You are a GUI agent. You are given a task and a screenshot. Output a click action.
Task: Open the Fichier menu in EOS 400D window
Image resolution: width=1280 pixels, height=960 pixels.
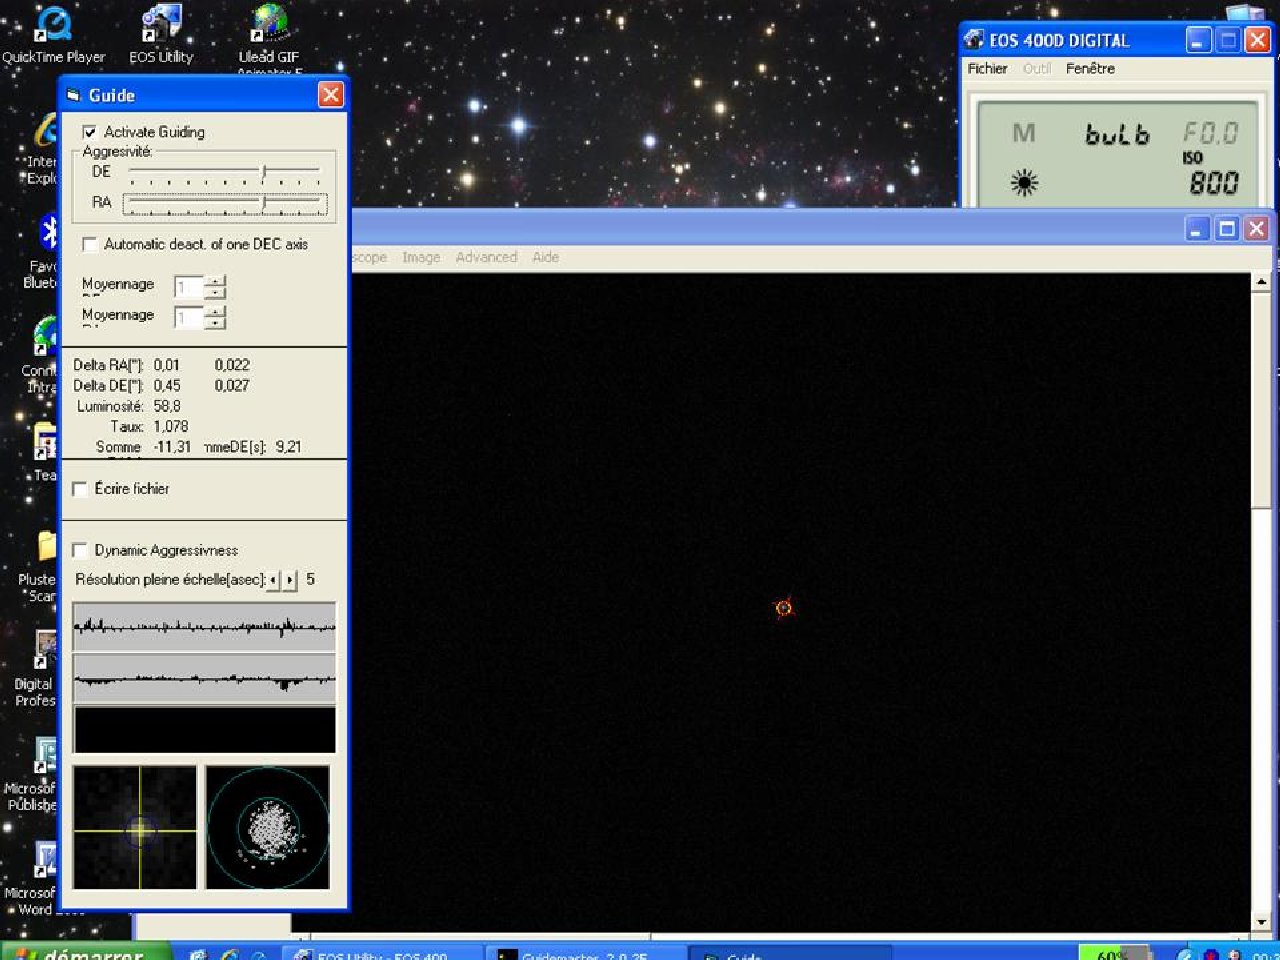point(987,68)
